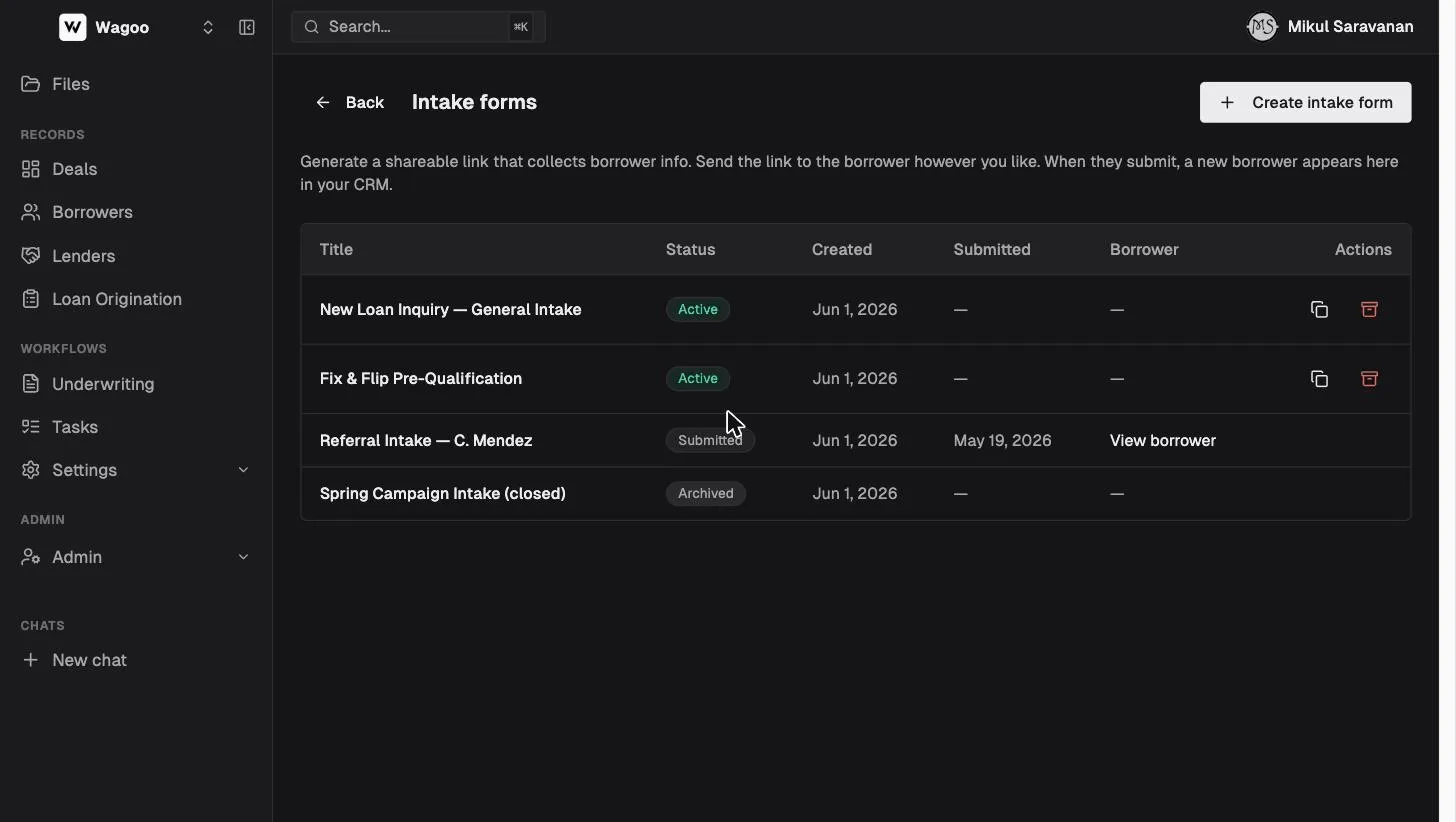Open View borrower for Referral Intake

click(x=1162, y=440)
